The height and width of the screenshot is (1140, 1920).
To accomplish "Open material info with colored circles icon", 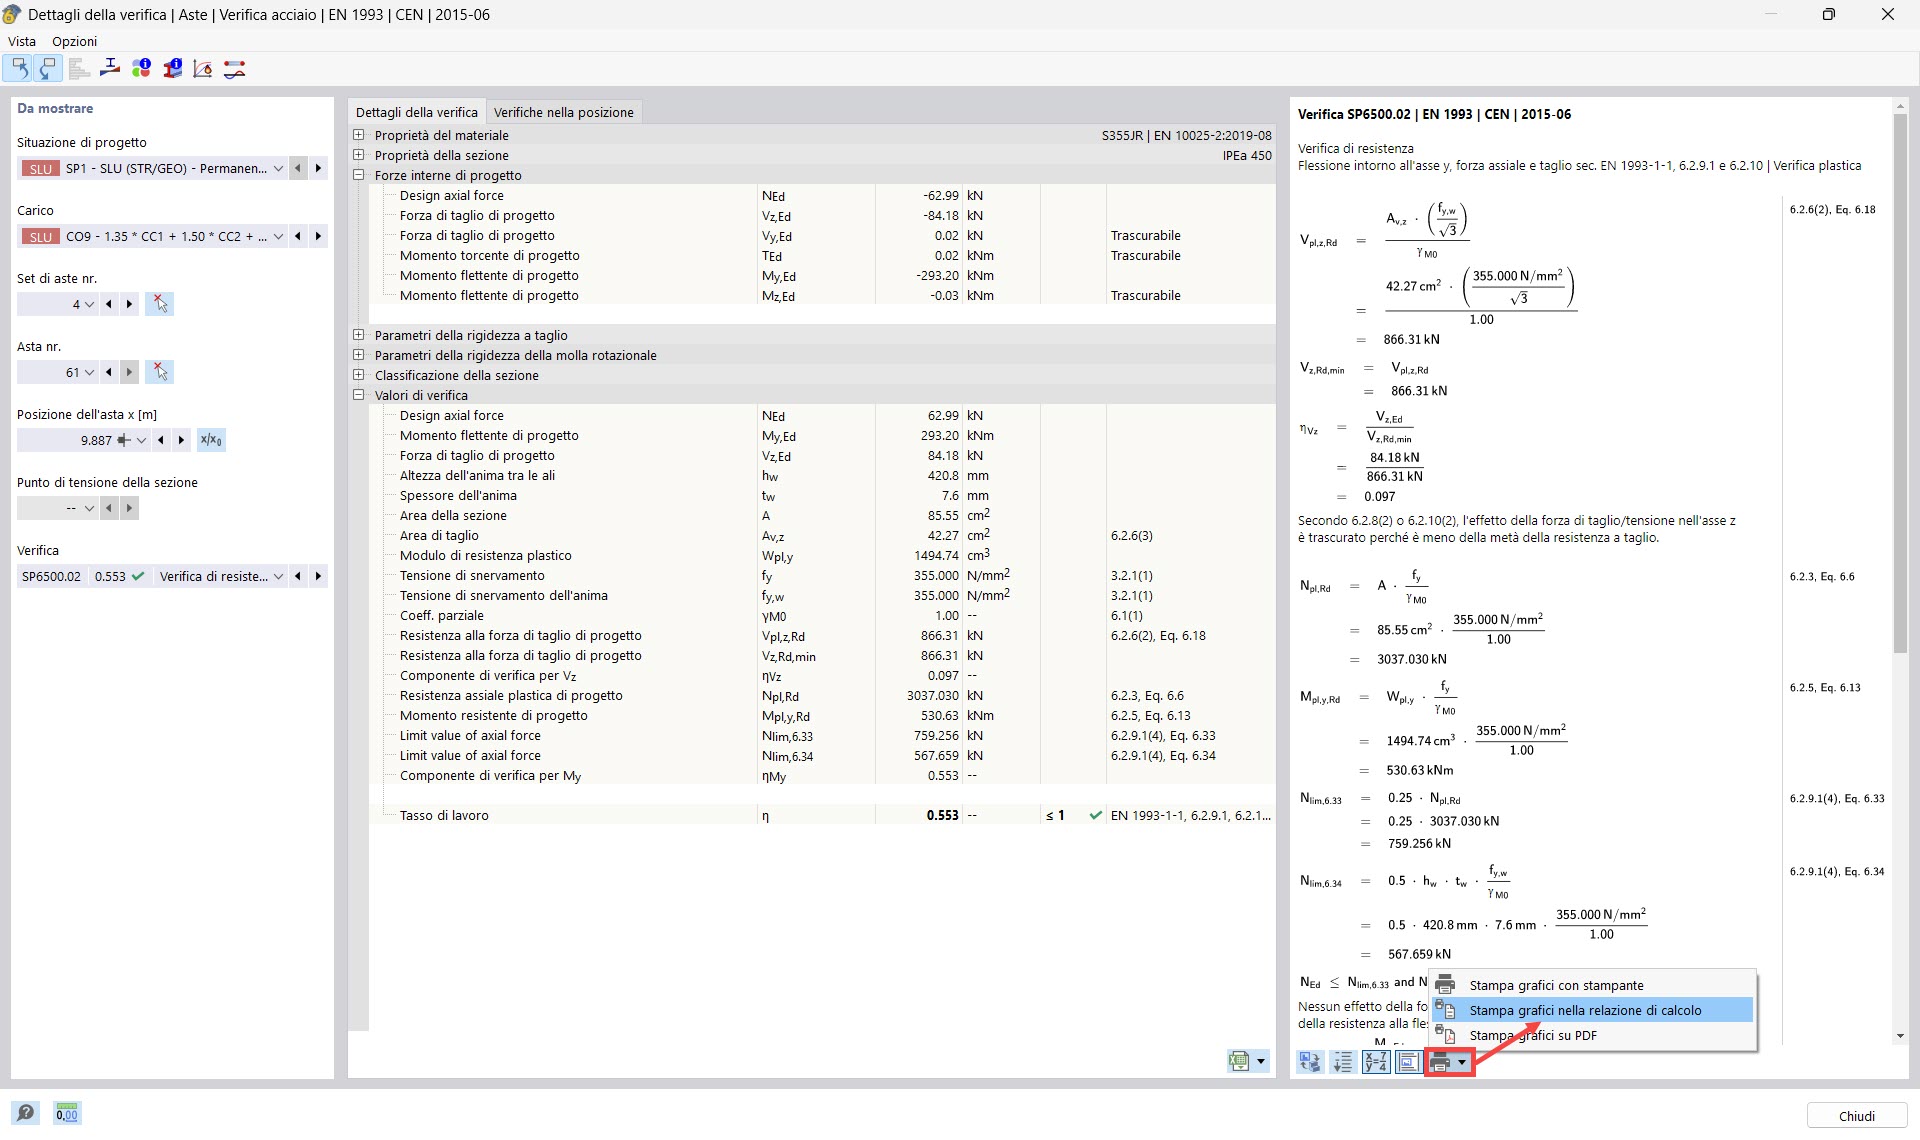I will point(141,68).
